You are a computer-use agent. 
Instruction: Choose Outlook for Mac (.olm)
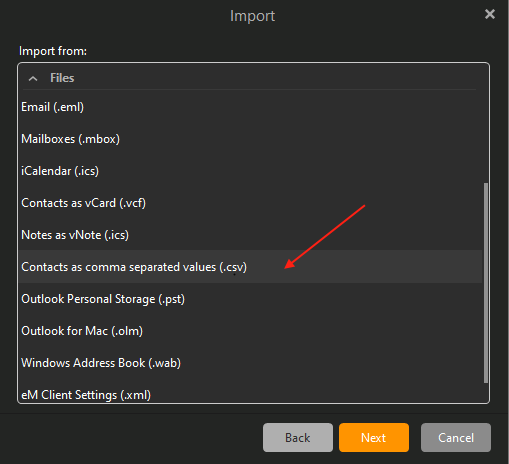coord(250,331)
